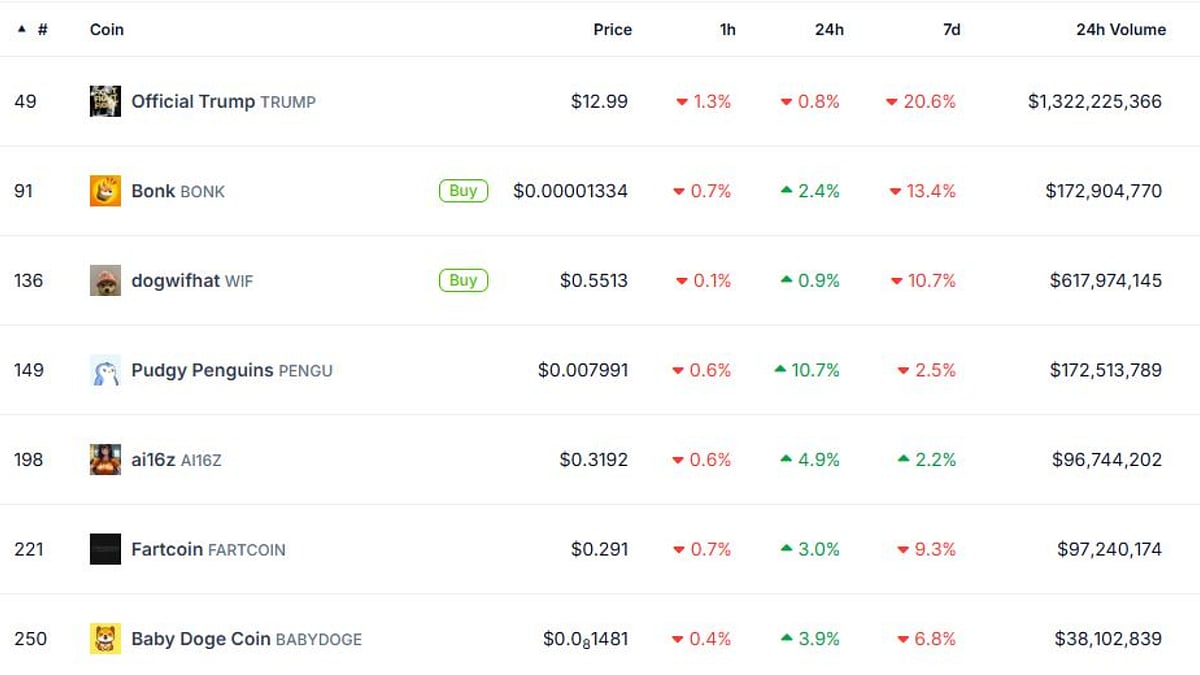Sort the table by the Price column header
The image size is (1200, 675).
pyautogui.click(x=612, y=29)
